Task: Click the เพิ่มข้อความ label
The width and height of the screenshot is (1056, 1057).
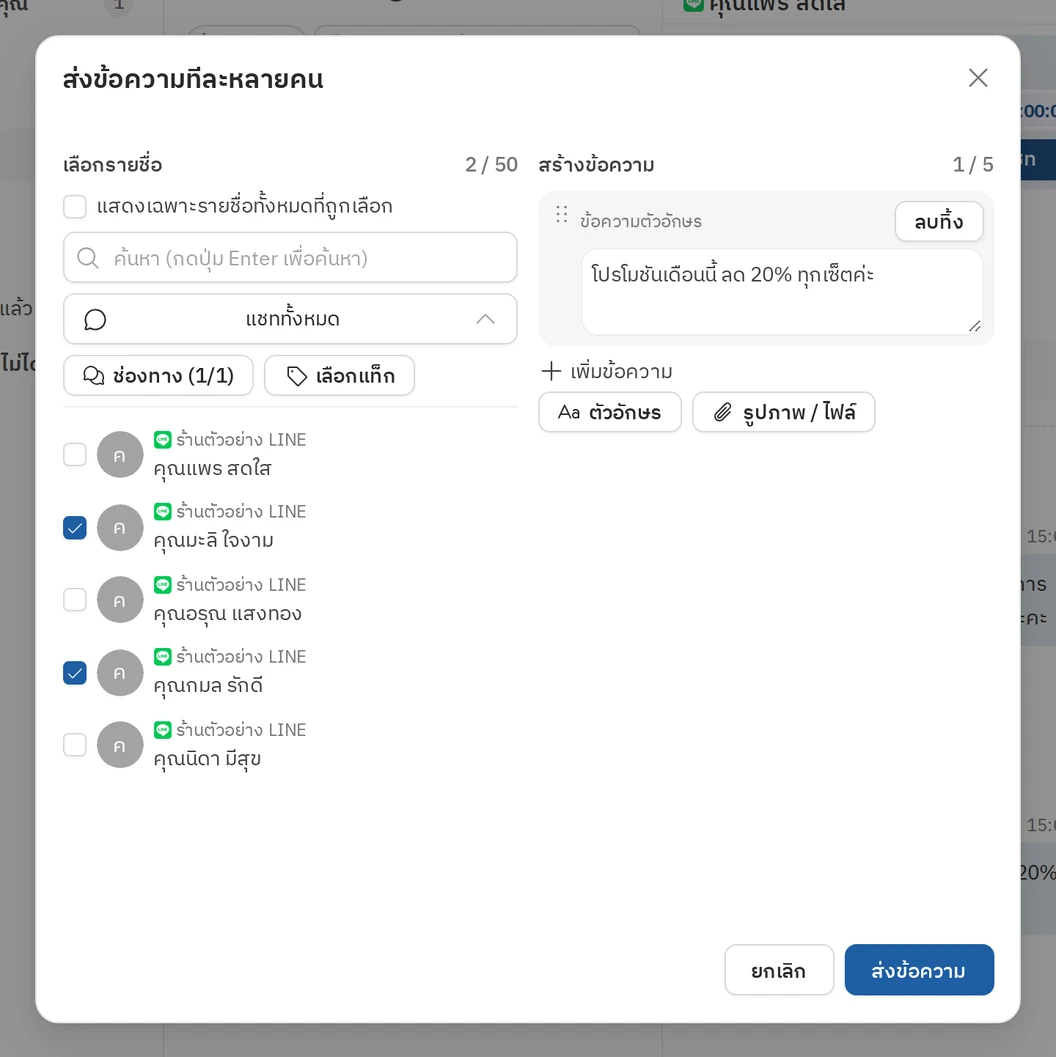Action: click(x=621, y=371)
